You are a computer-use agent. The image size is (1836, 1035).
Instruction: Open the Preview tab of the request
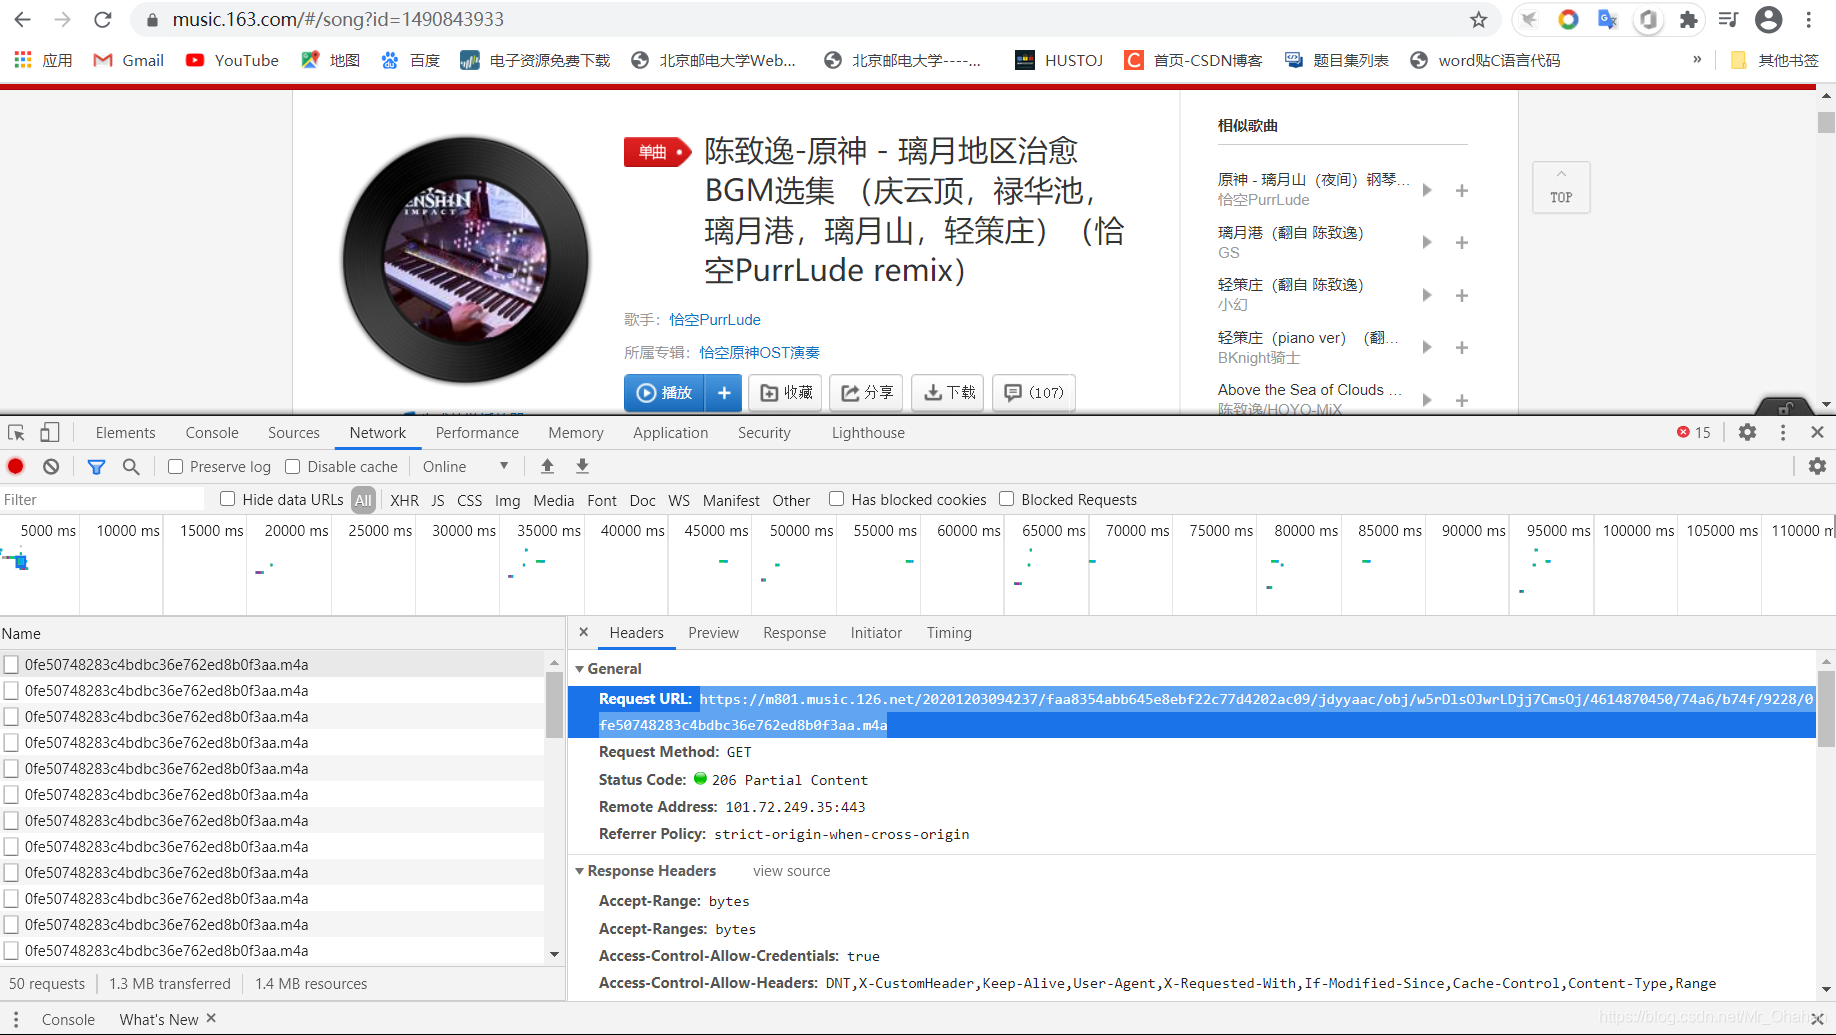pyautogui.click(x=713, y=632)
